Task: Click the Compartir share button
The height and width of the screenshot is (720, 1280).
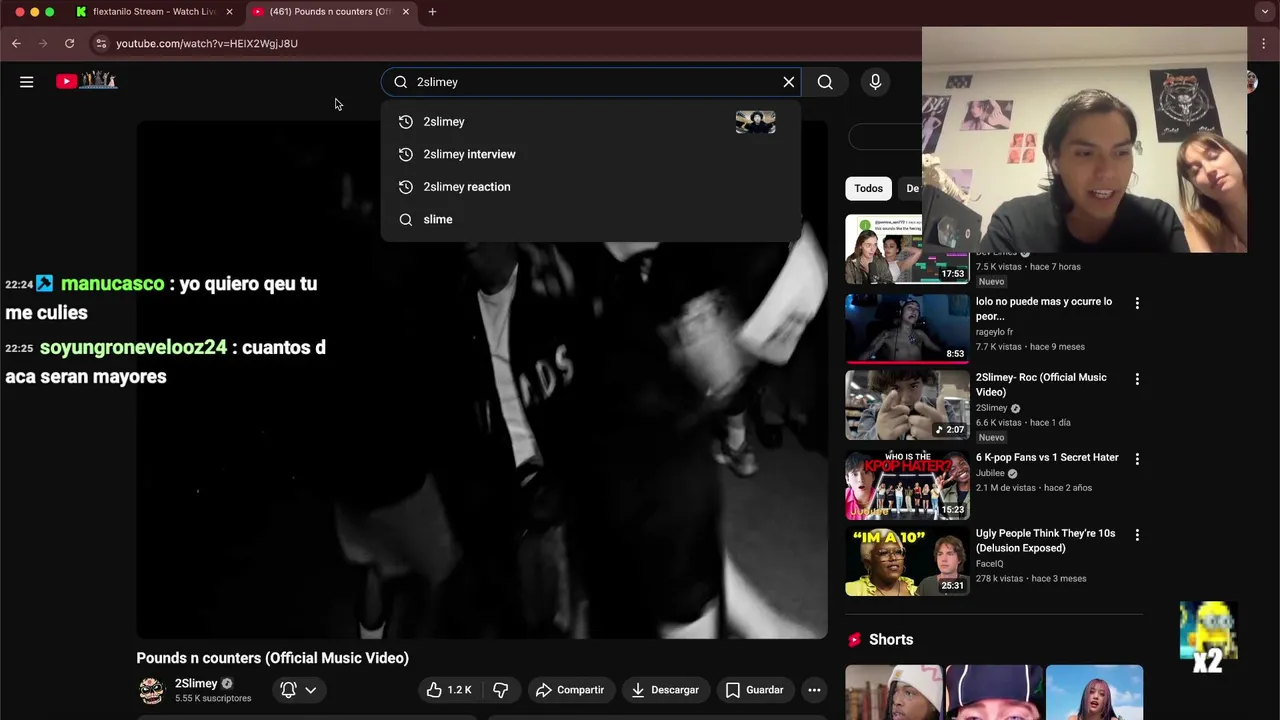Action: [570, 690]
